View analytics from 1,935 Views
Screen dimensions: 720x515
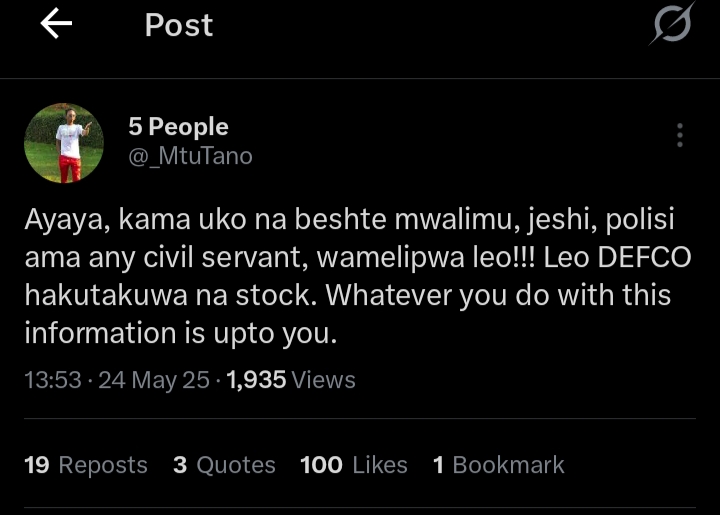291,380
